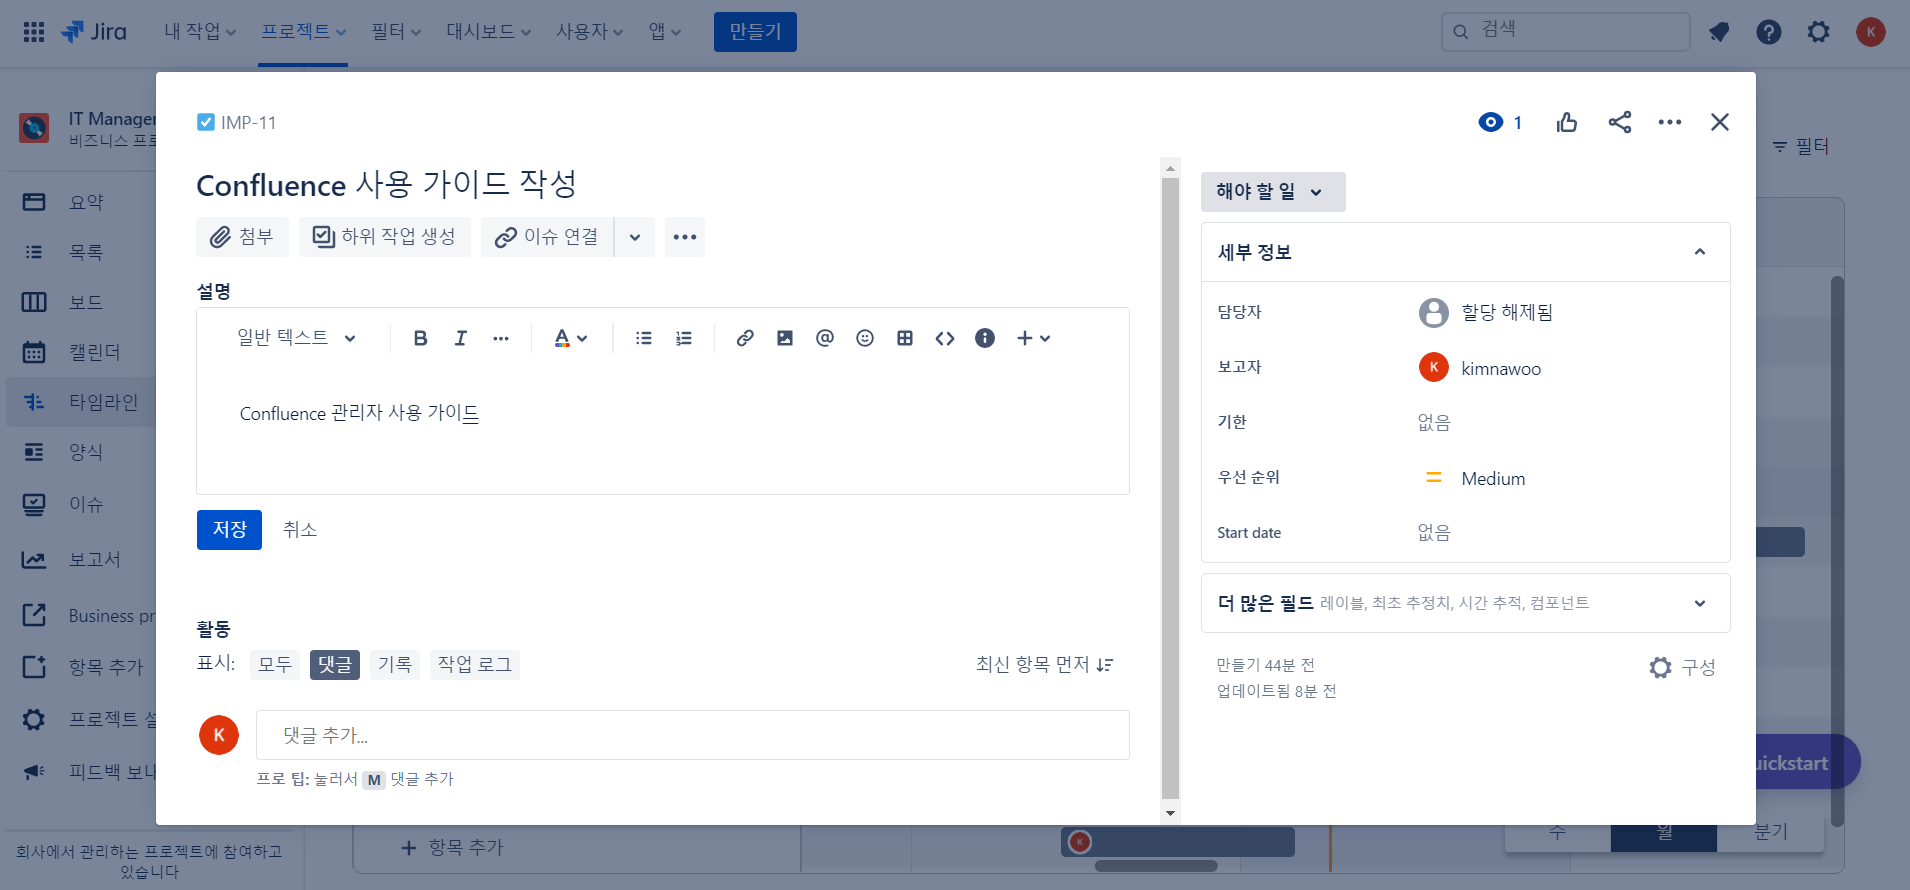Open 대시보드 menu

point(488,32)
